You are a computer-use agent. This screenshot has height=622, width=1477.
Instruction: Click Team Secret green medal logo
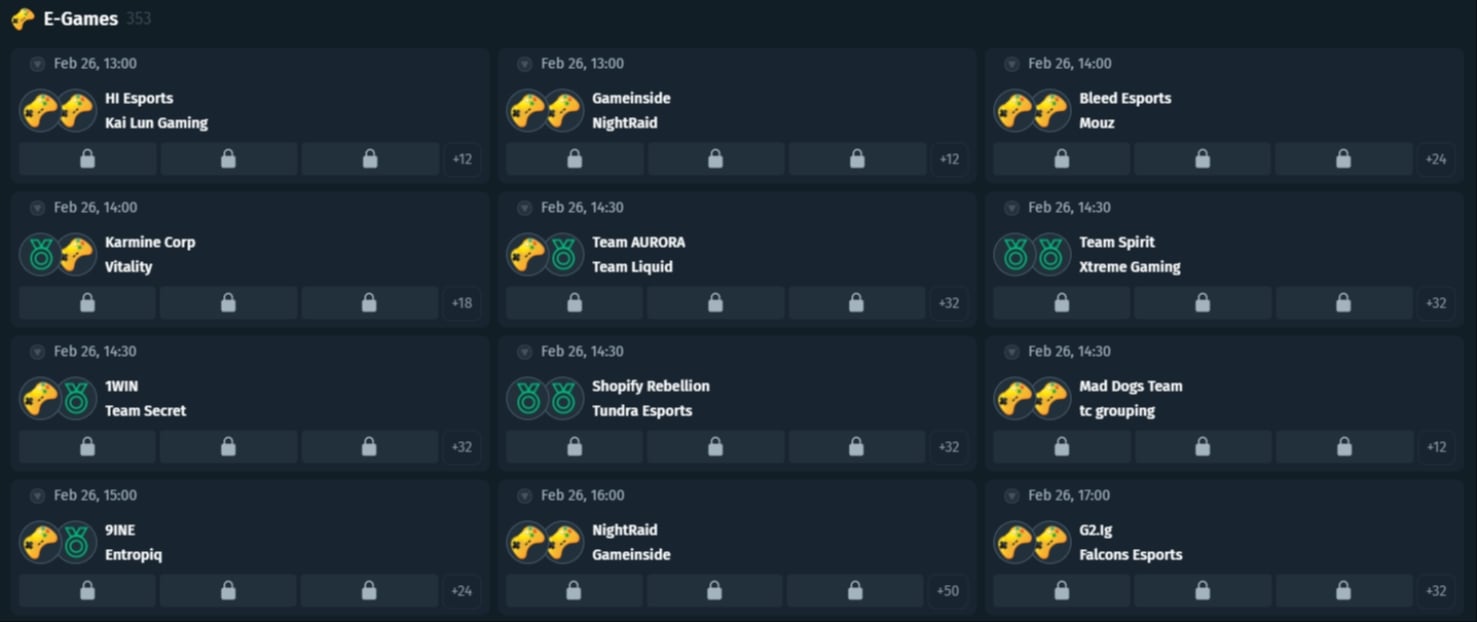coord(77,399)
